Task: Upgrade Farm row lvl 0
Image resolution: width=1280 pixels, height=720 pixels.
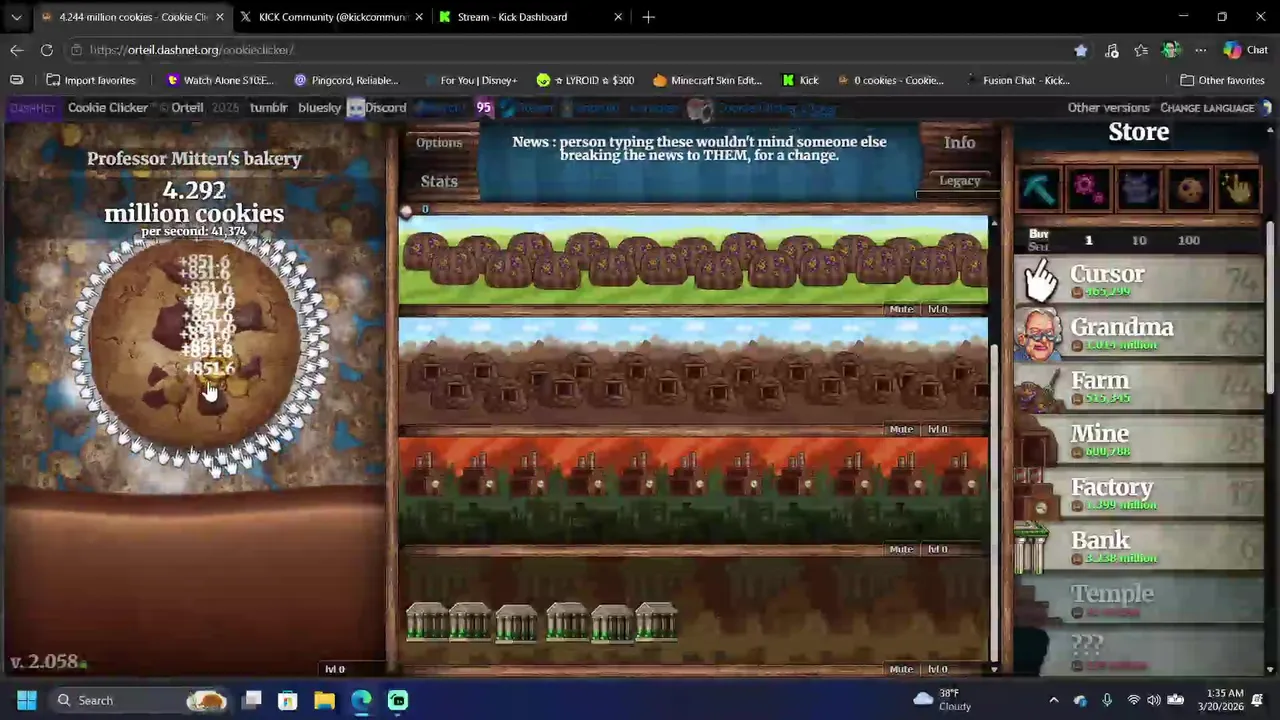Action: 937,309
